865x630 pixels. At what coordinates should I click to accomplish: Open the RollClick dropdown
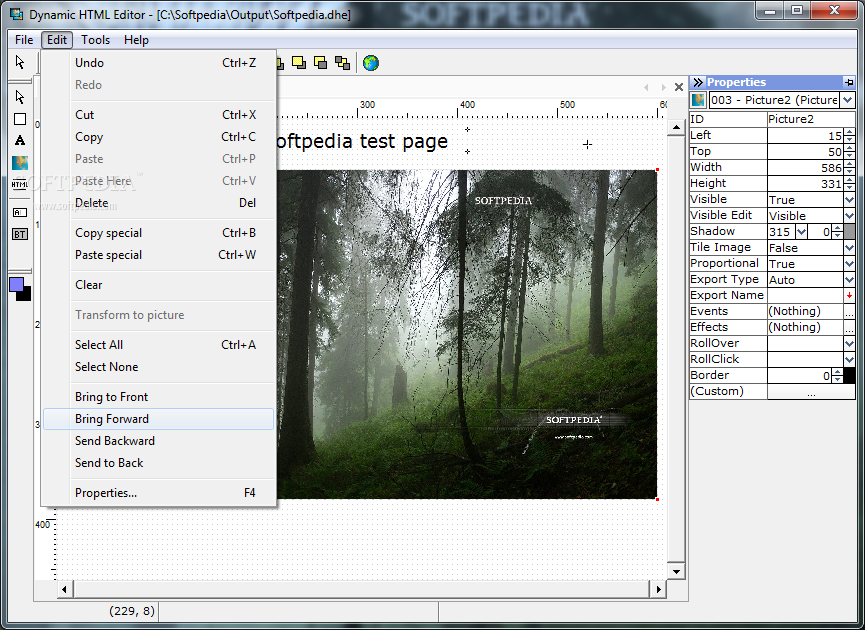click(850, 360)
